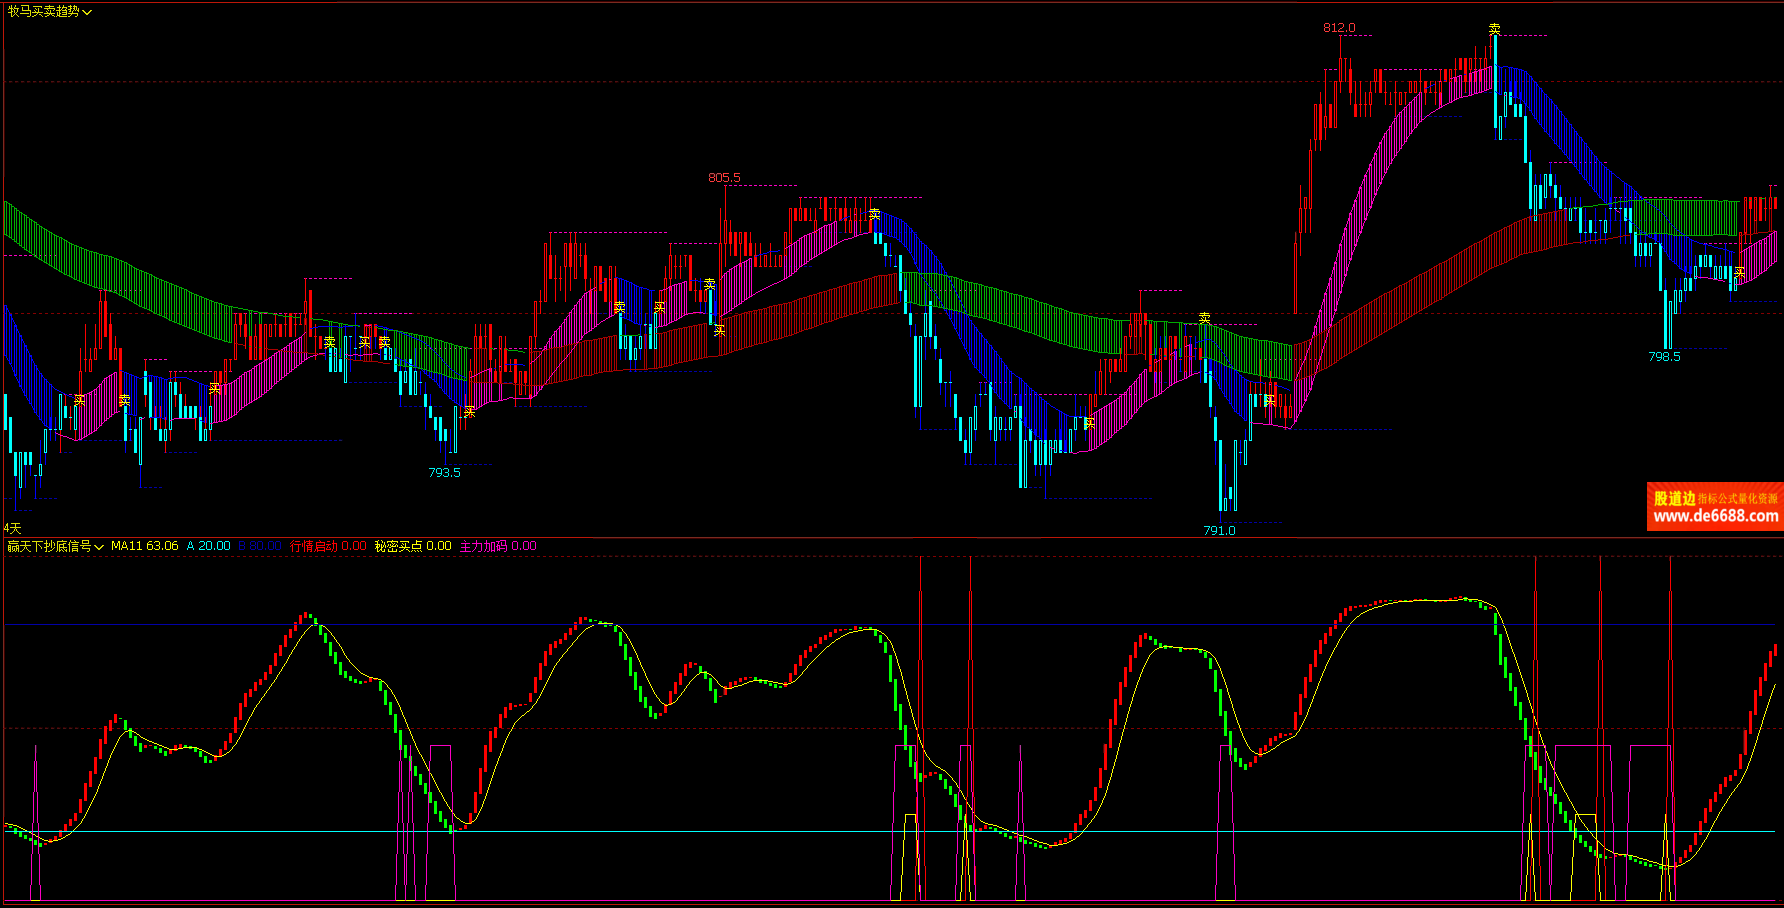This screenshot has height=908, width=1784.
Task: Select the magenta 主力加码 indicator label
Action: (x=497, y=546)
